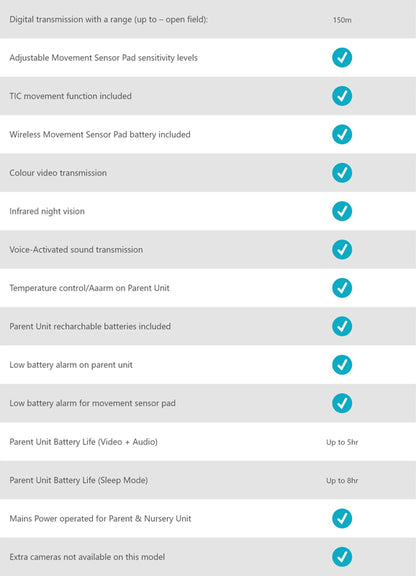The width and height of the screenshot is (416, 576).
Task: Click the Mains Power operated checkmark icon
Action: tap(342, 518)
